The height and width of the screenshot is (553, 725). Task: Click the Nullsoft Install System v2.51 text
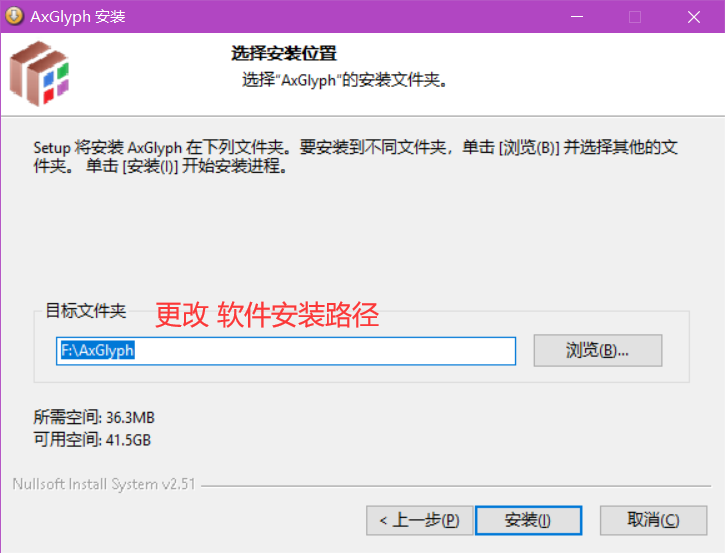[x=104, y=484]
